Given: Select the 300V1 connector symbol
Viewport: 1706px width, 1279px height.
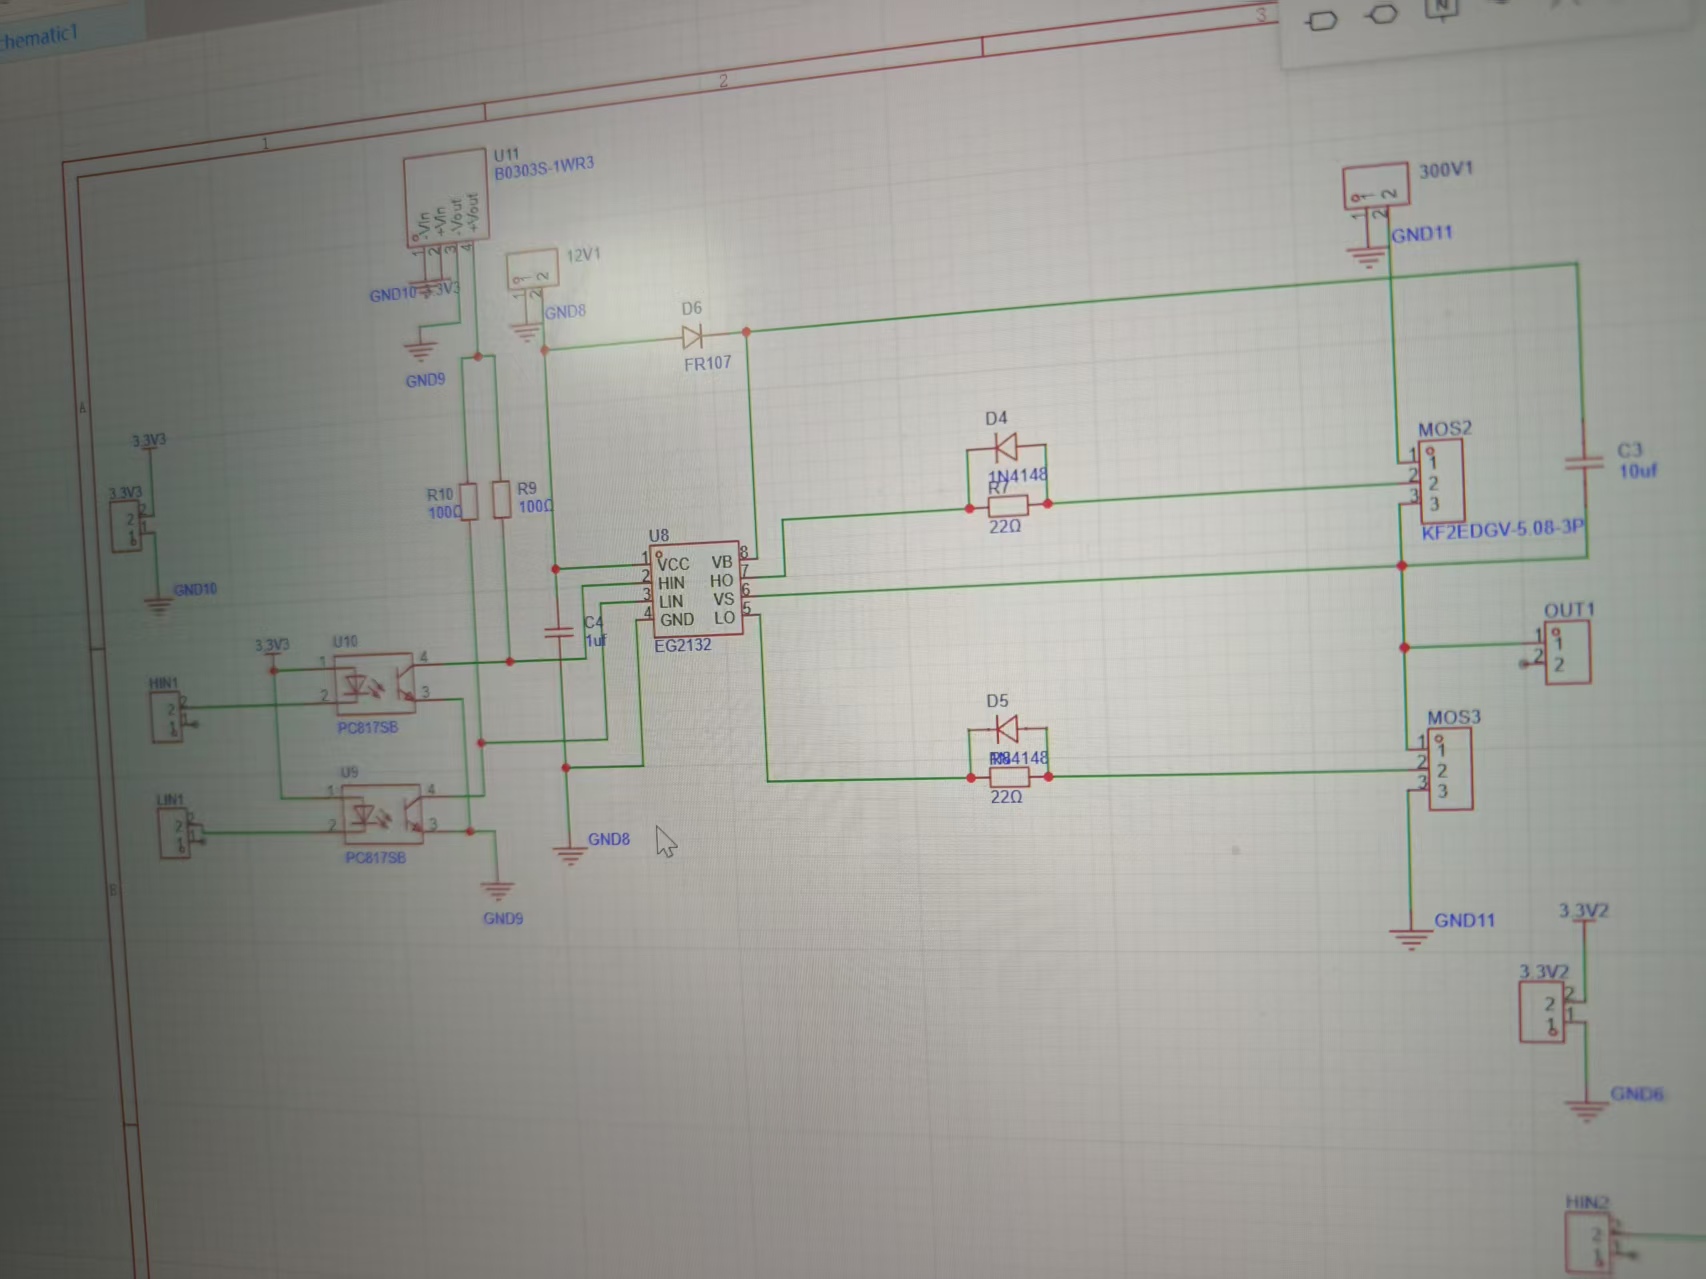Looking at the screenshot, I should [x=1375, y=188].
